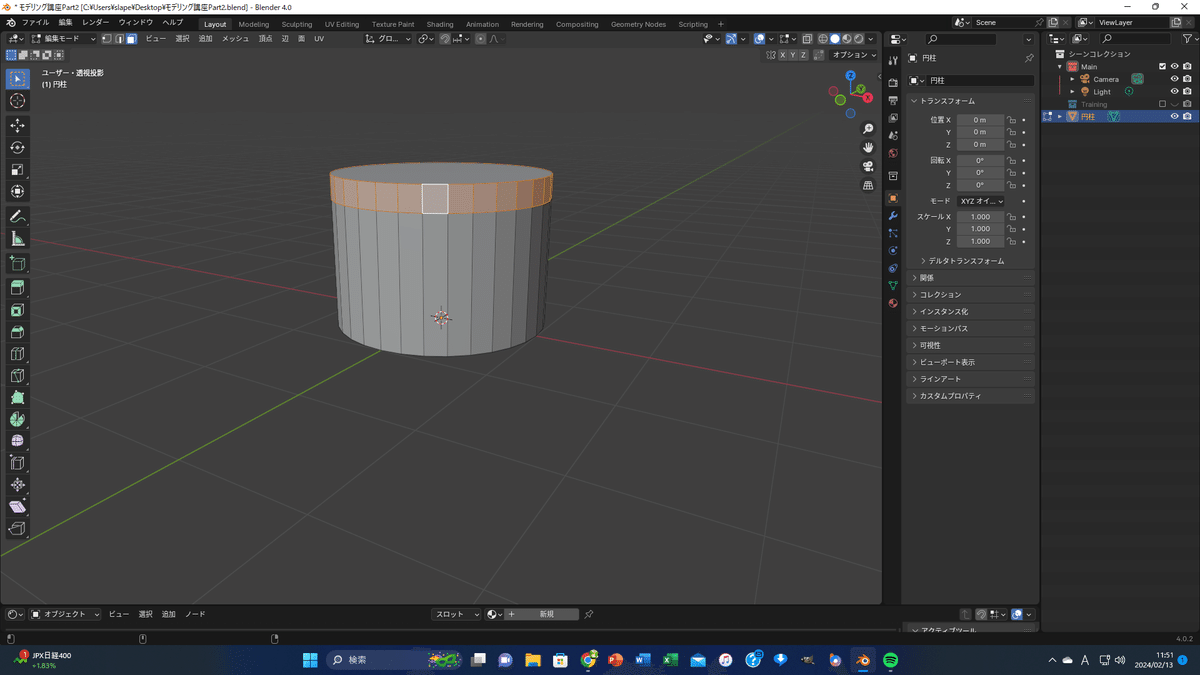Switch to the UV Editing workspace tab

coord(342,24)
